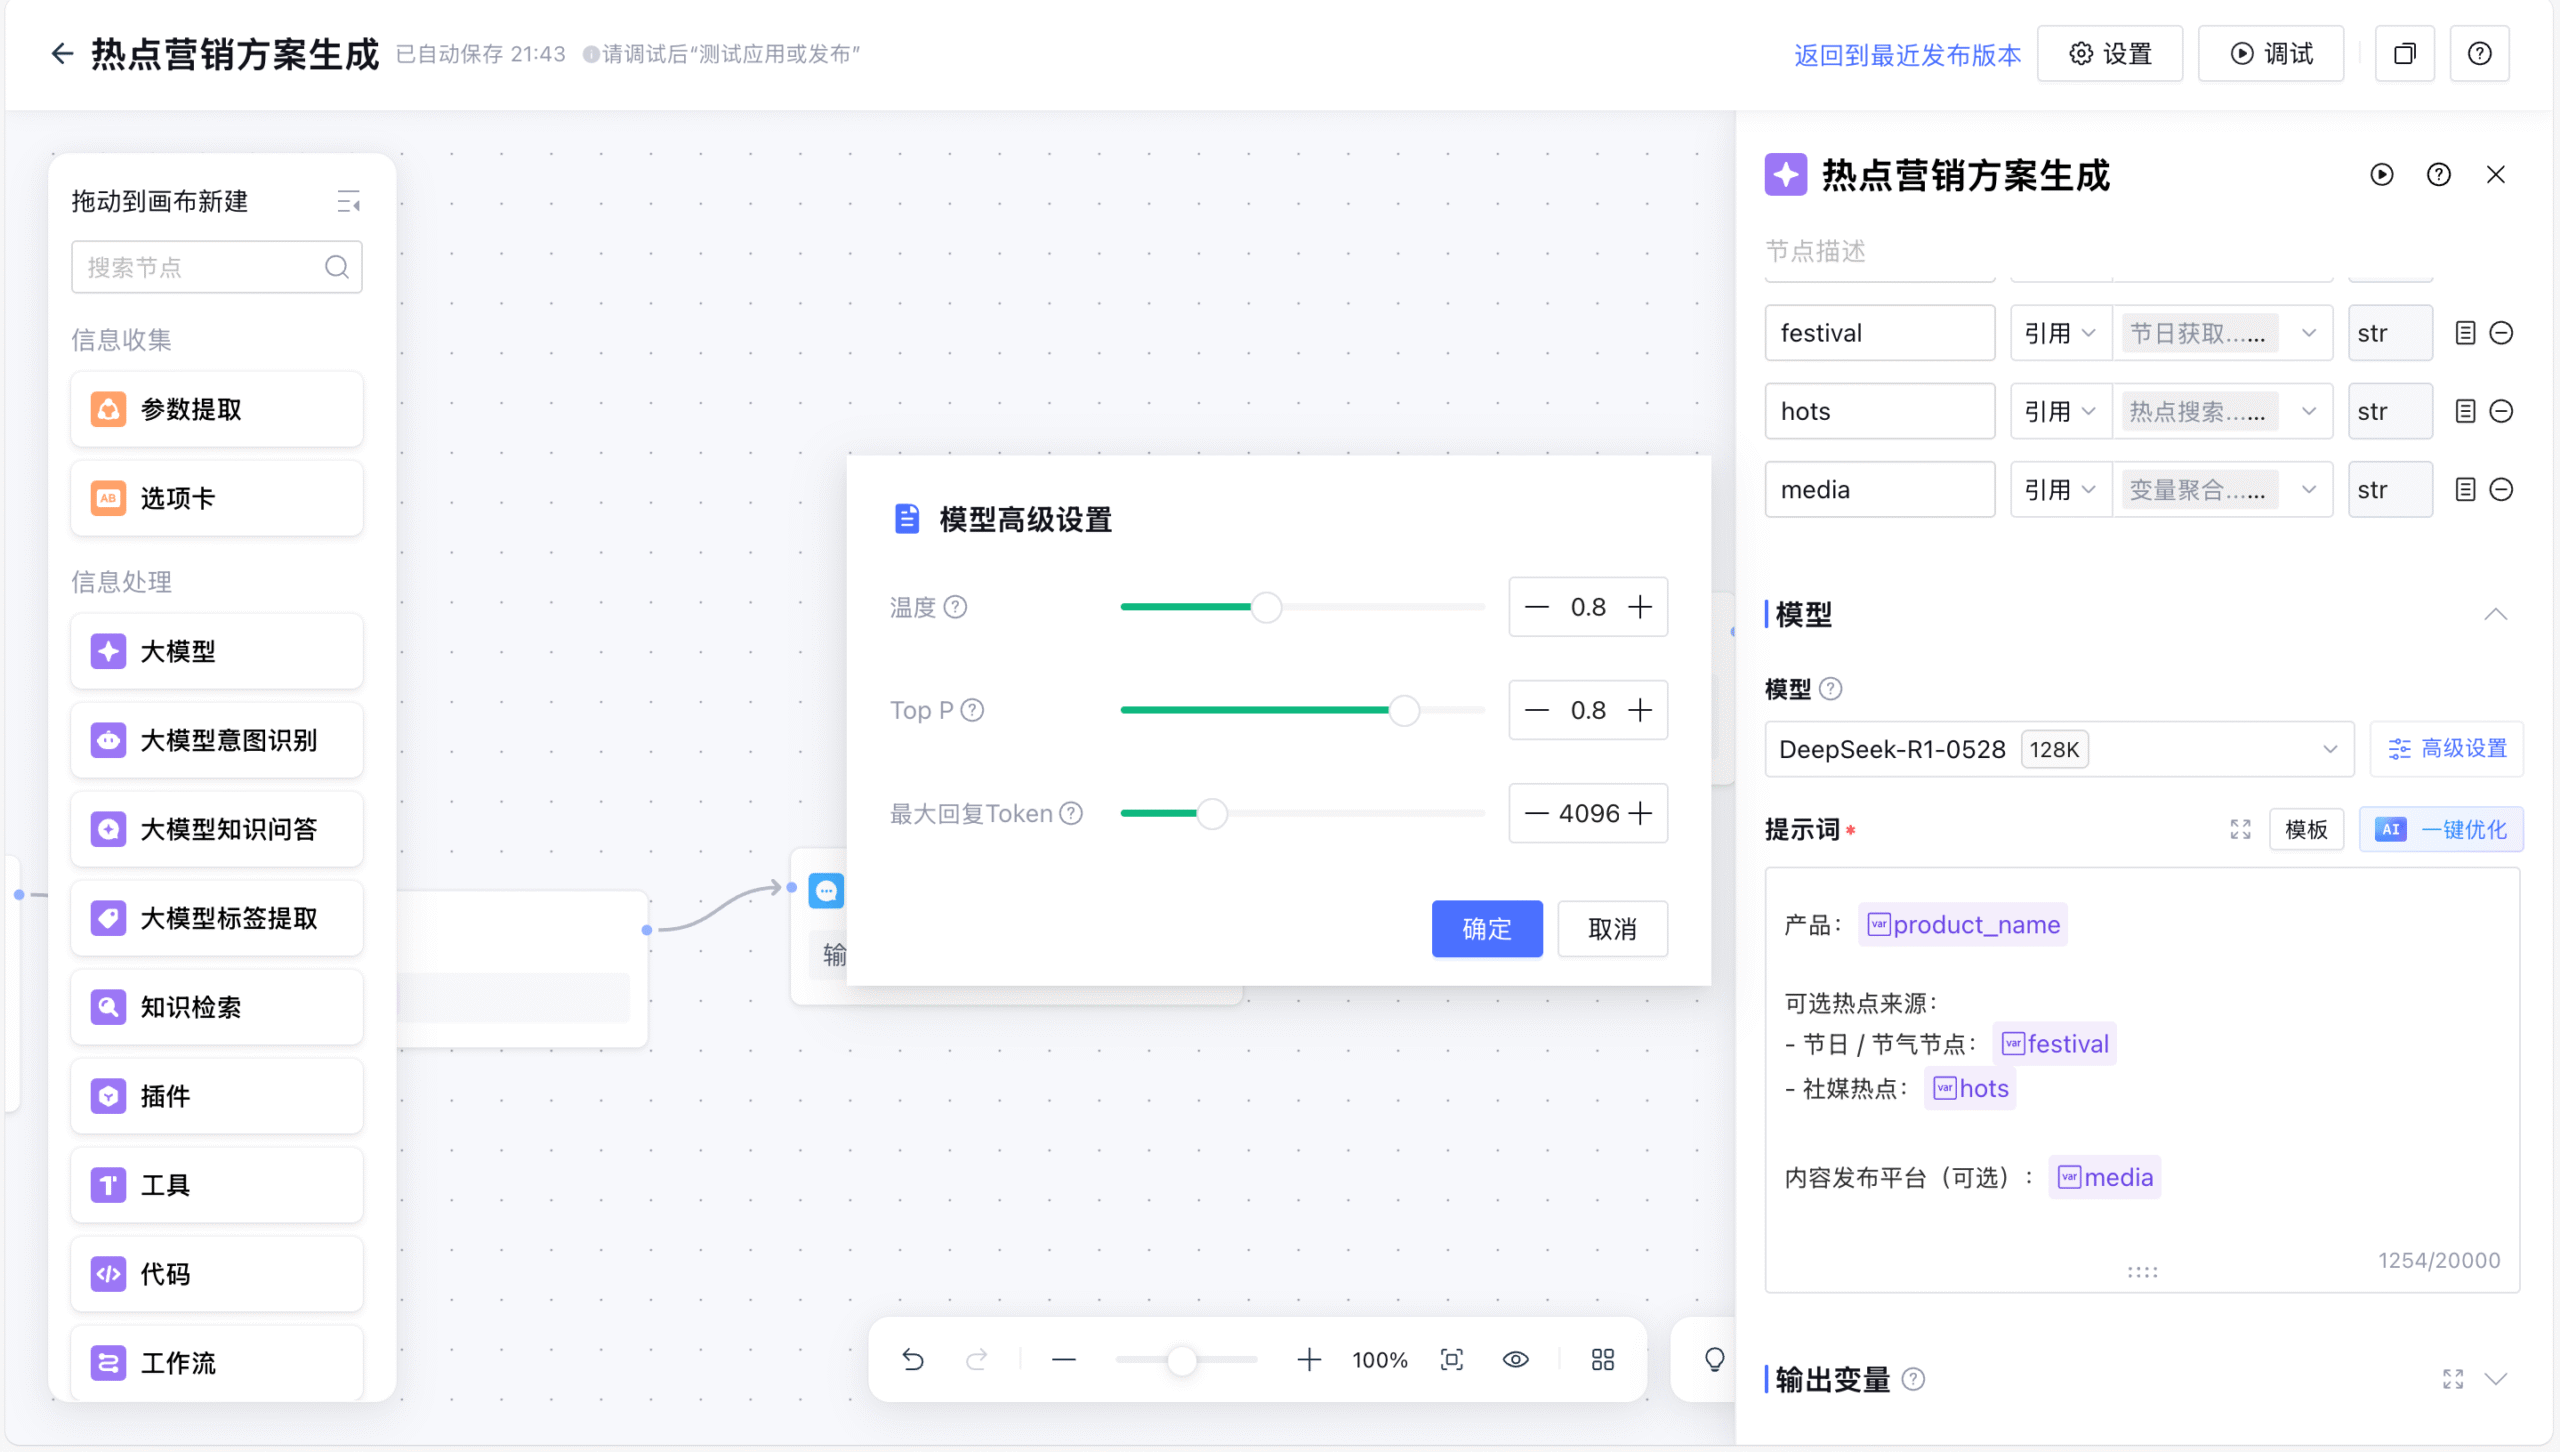The width and height of the screenshot is (2560, 1452).
Task: Toggle the eye preview icon in canvas toolbar
Action: point(1515,1359)
